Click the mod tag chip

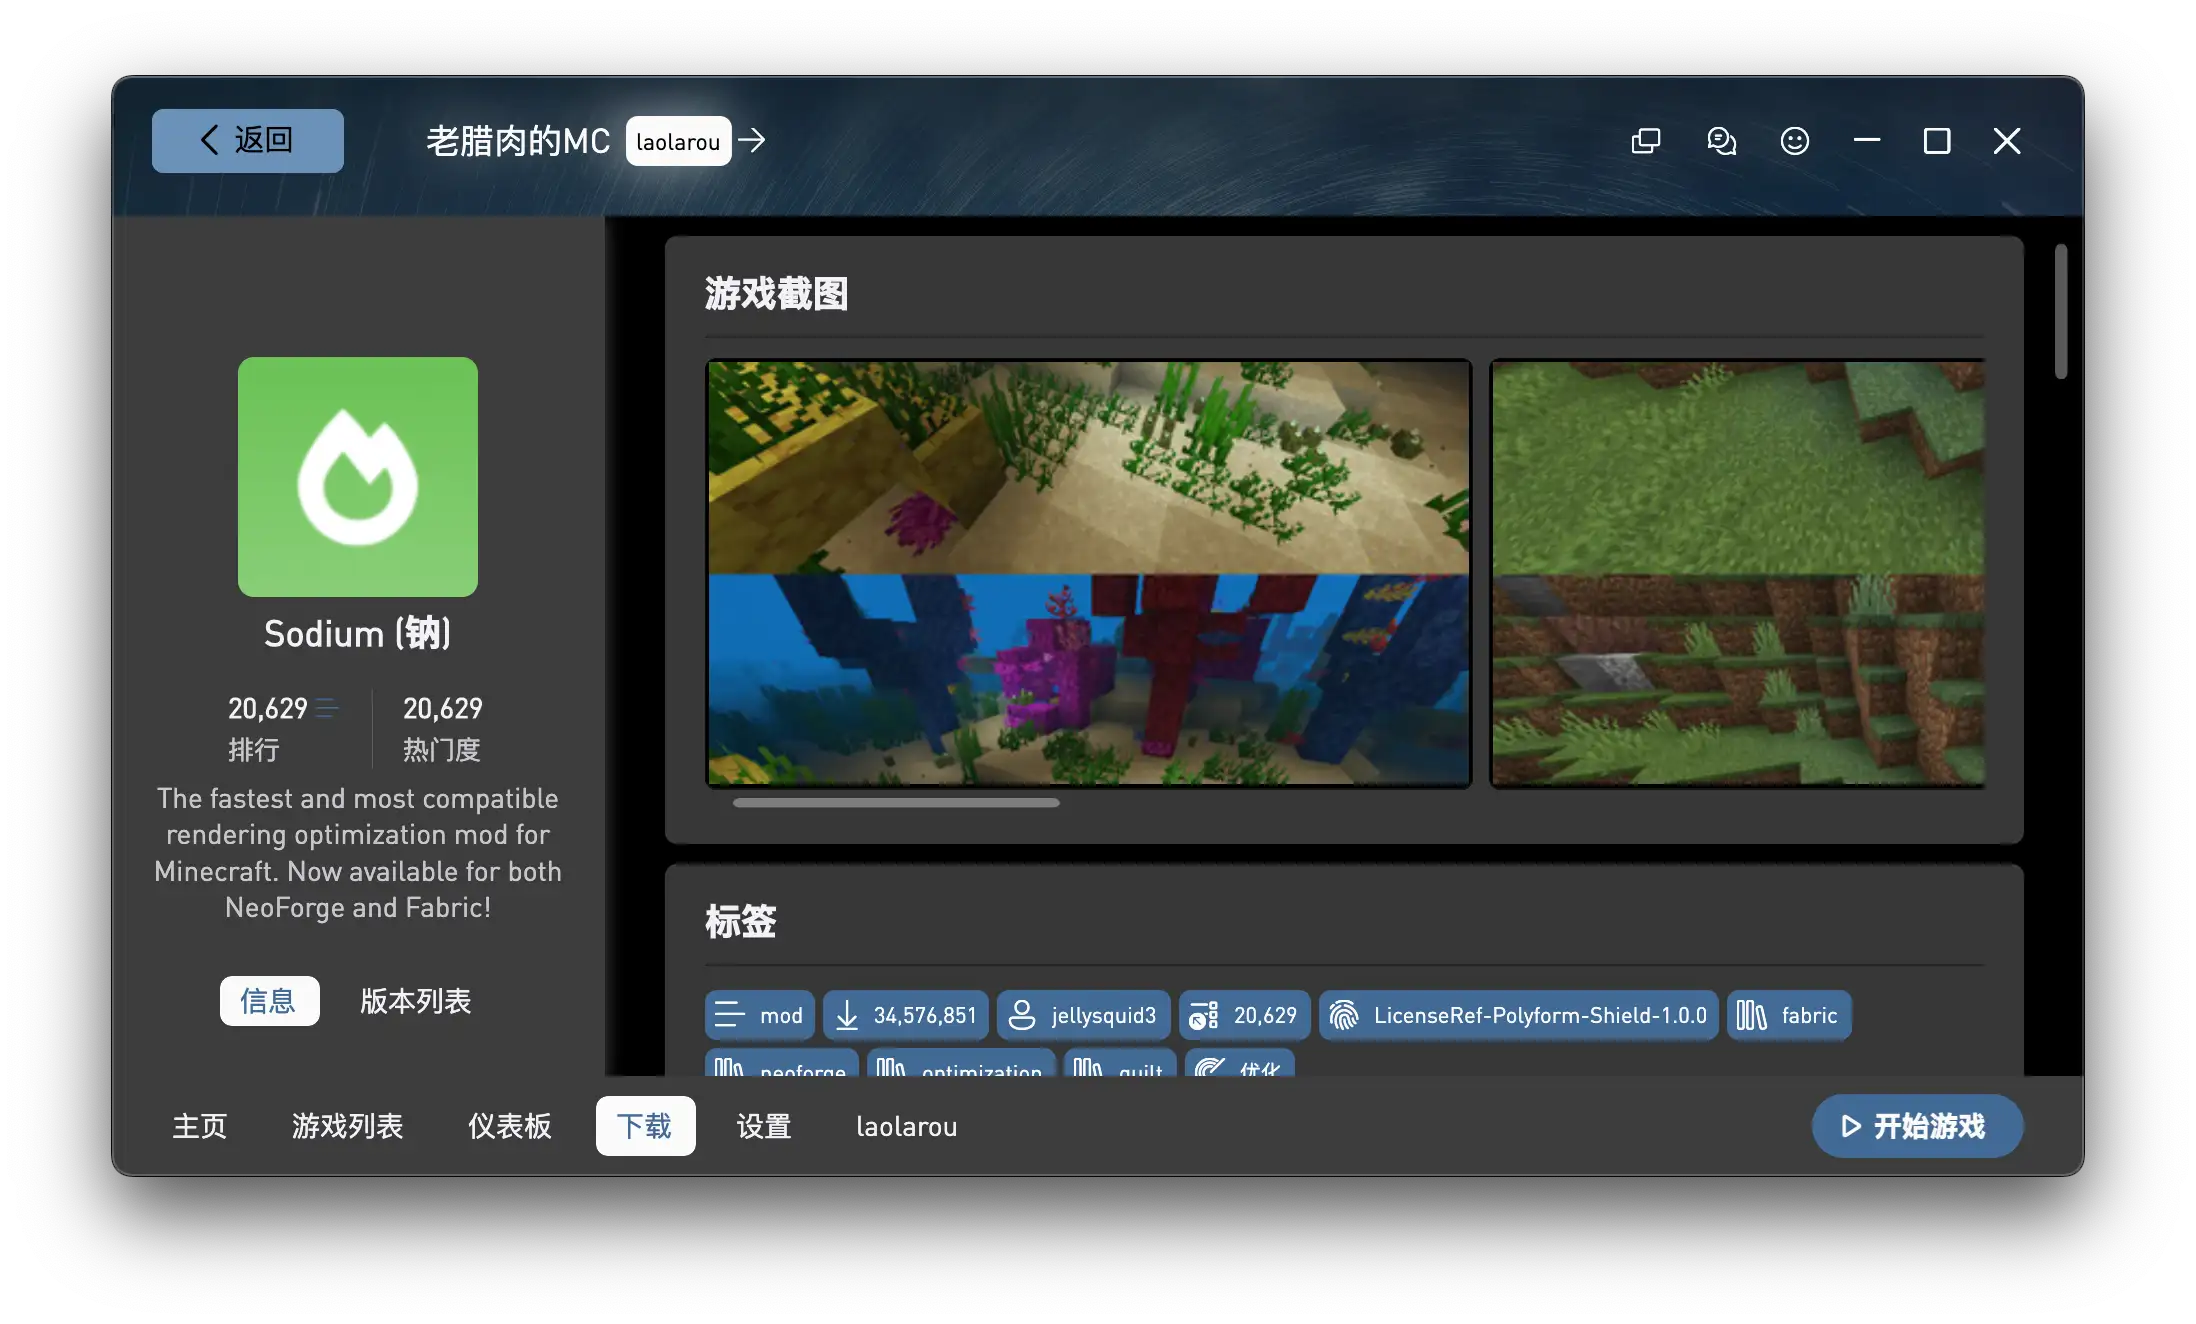[x=759, y=1015]
